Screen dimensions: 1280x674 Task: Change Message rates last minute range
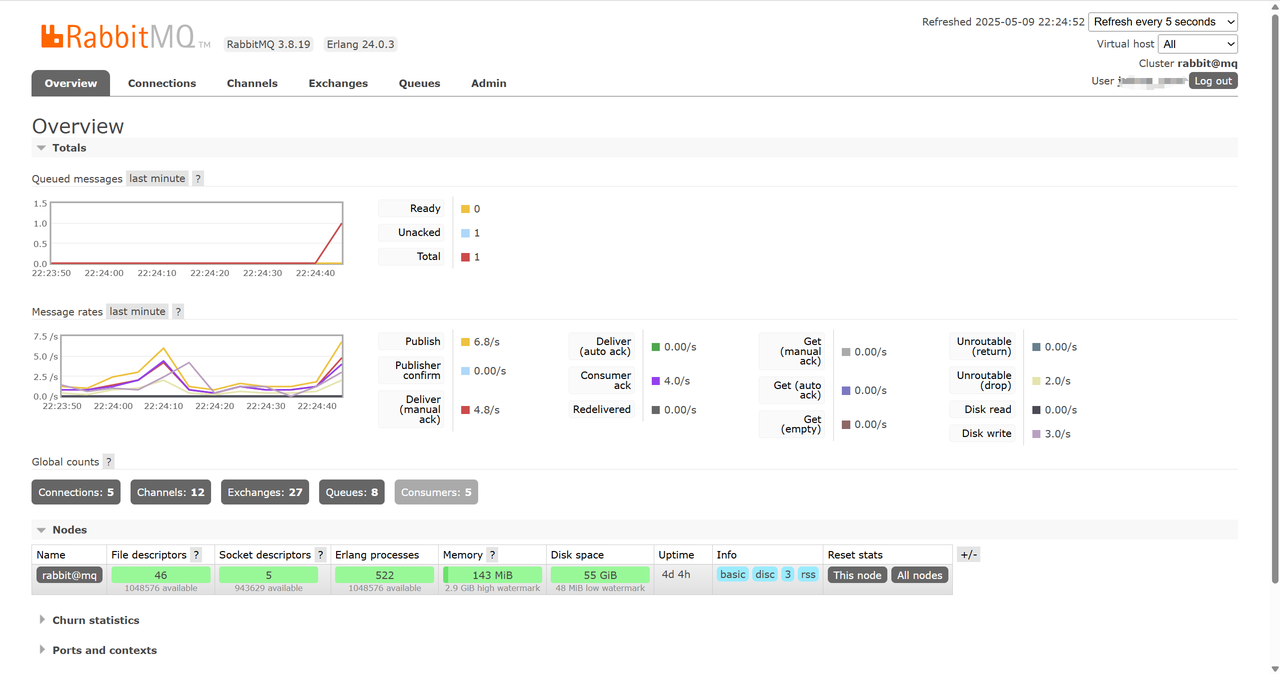click(138, 311)
